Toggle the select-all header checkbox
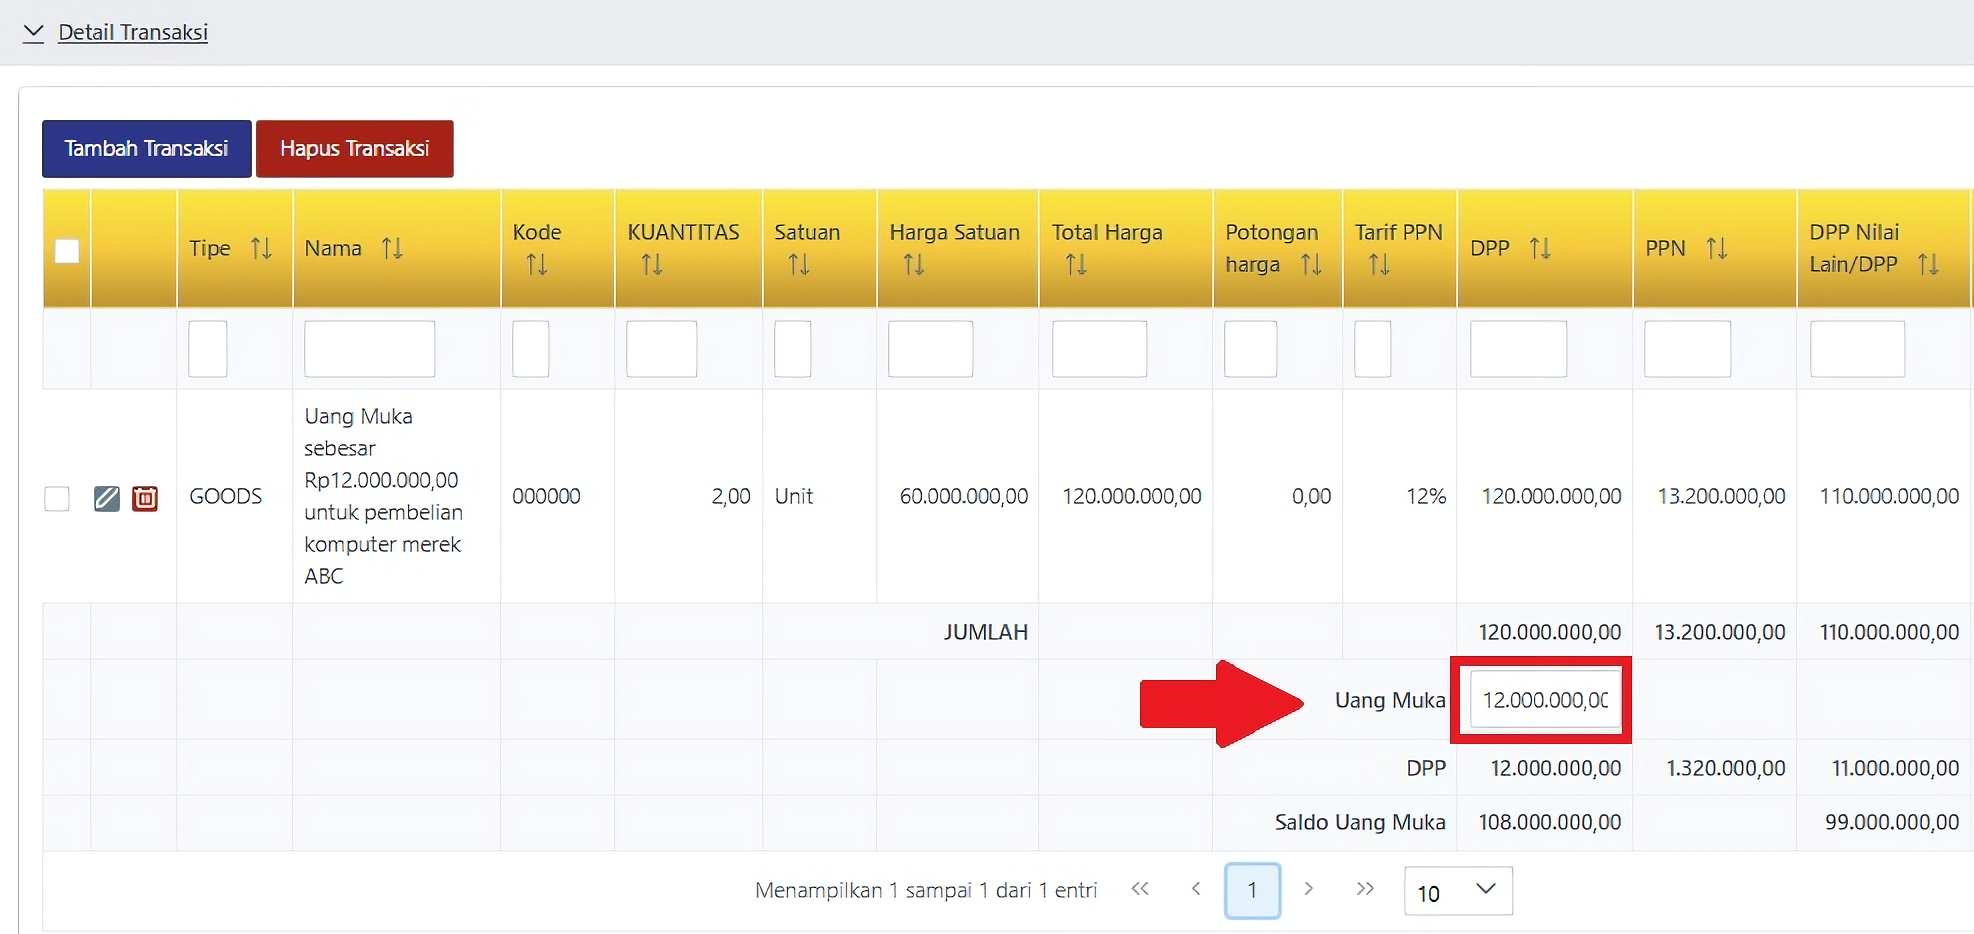 (x=67, y=250)
